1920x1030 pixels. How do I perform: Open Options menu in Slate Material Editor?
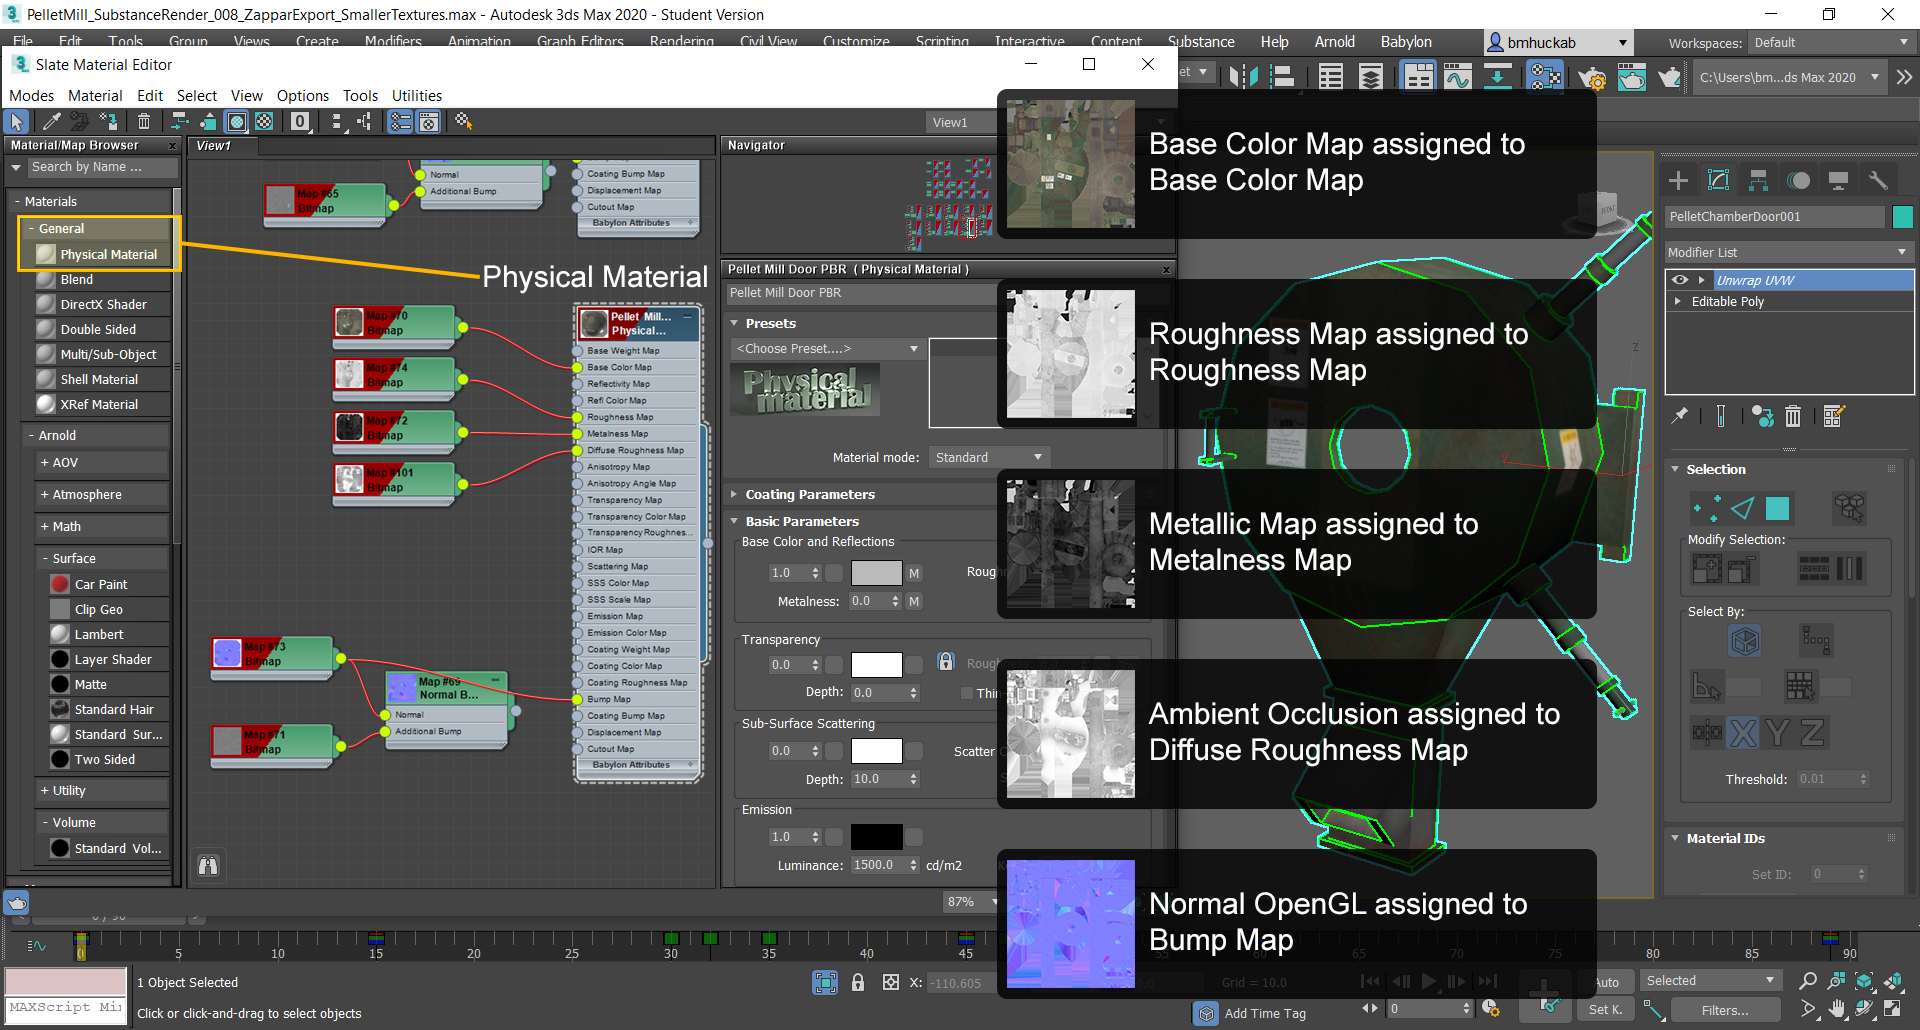click(302, 96)
